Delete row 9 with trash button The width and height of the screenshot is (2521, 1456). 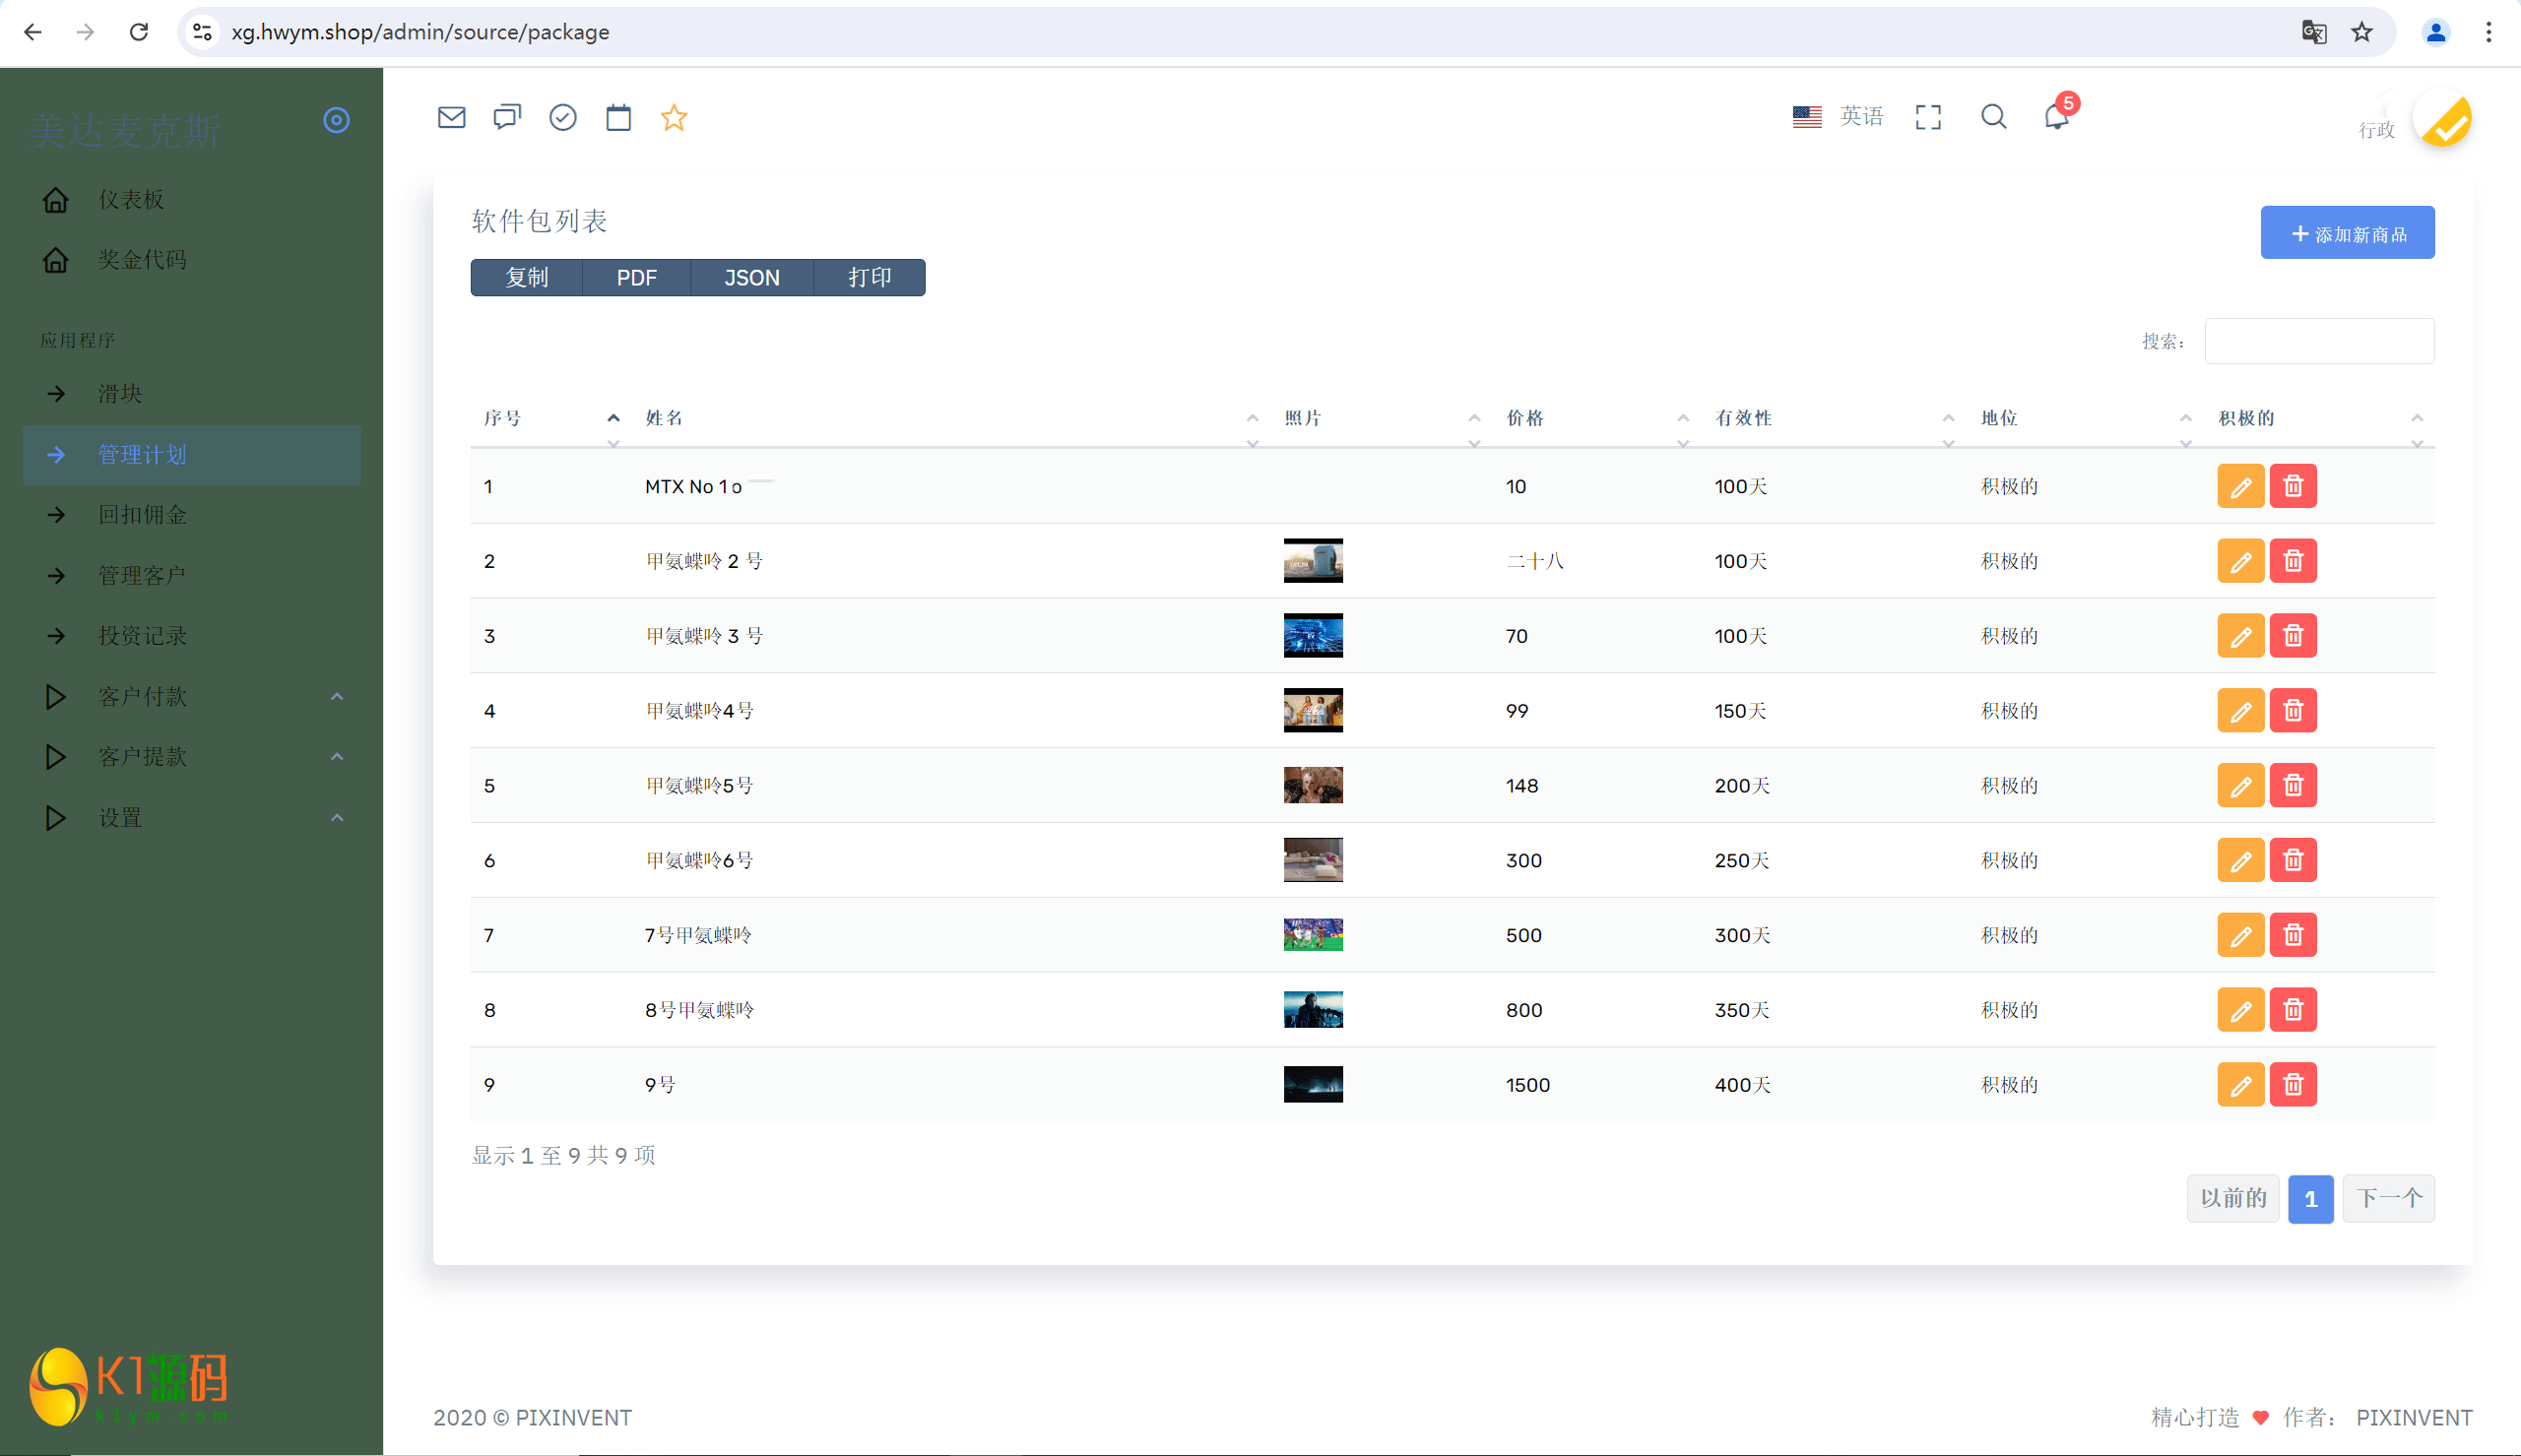coord(2292,1085)
